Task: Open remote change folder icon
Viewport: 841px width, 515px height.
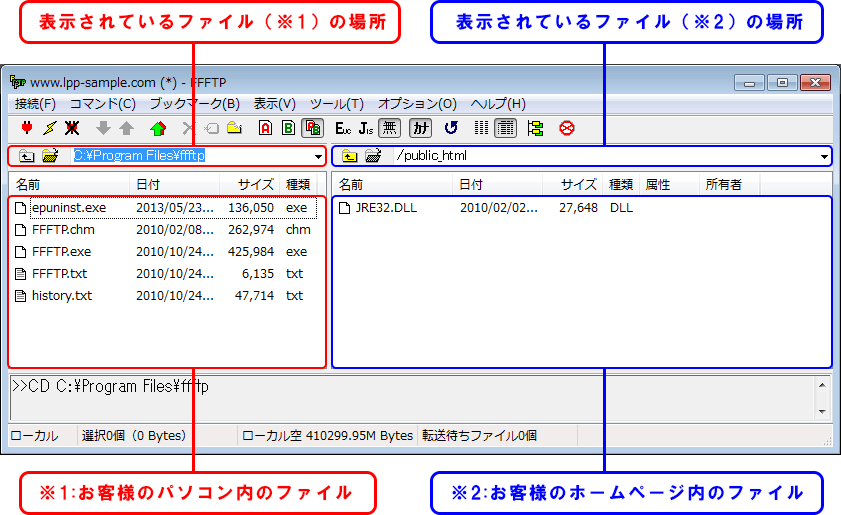Action: (373, 156)
